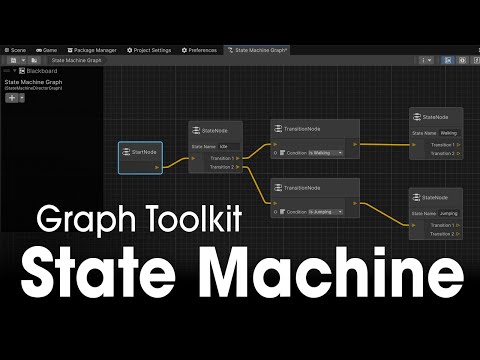Click the Idle StateNode input port
Viewport: 480px width, 360px height.
pyautogui.click(x=193, y=158)
